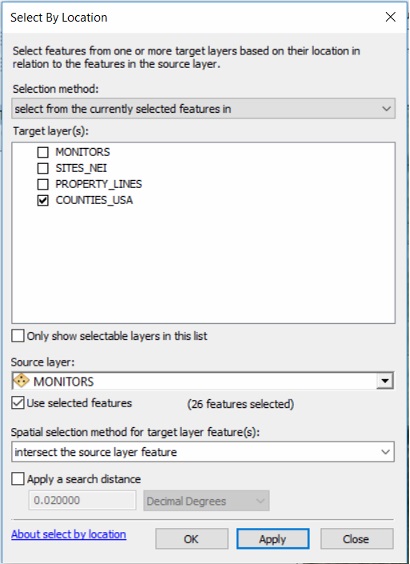Uncheck the COUNTIES_USA target layer

click(43, 200)
